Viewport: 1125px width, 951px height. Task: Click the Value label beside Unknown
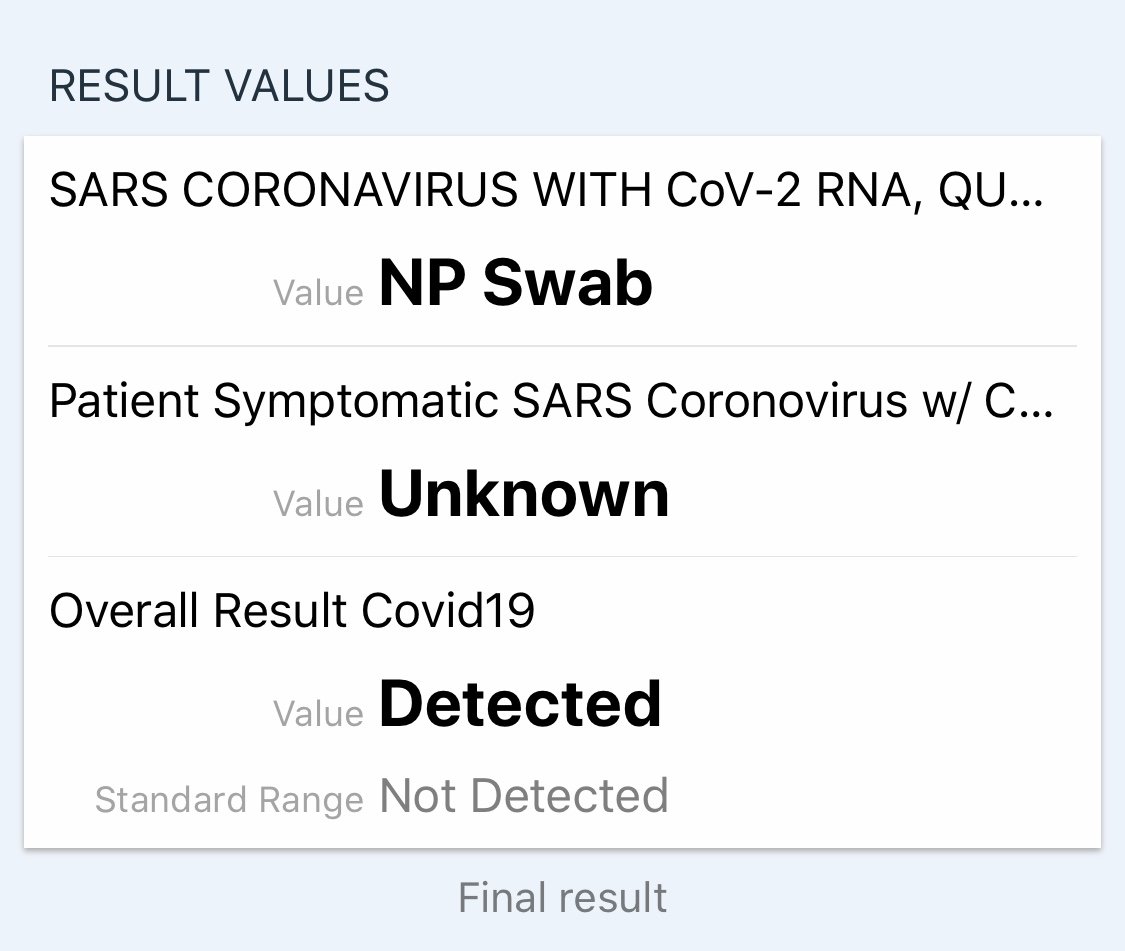319,504
